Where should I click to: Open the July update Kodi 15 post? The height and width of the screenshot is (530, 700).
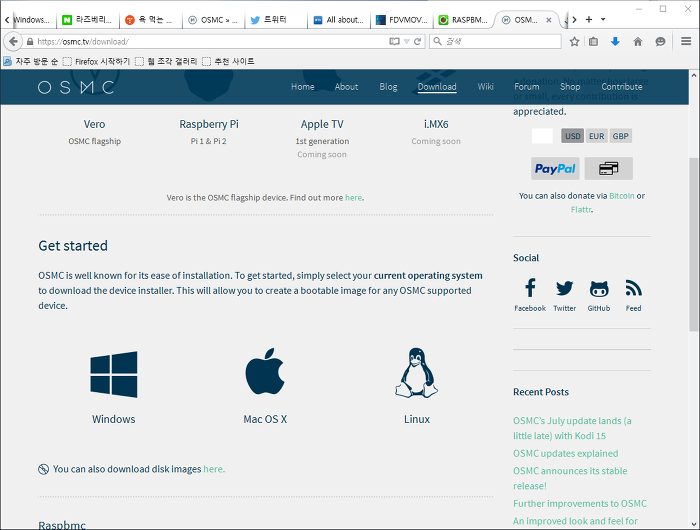tap(572, 428)
